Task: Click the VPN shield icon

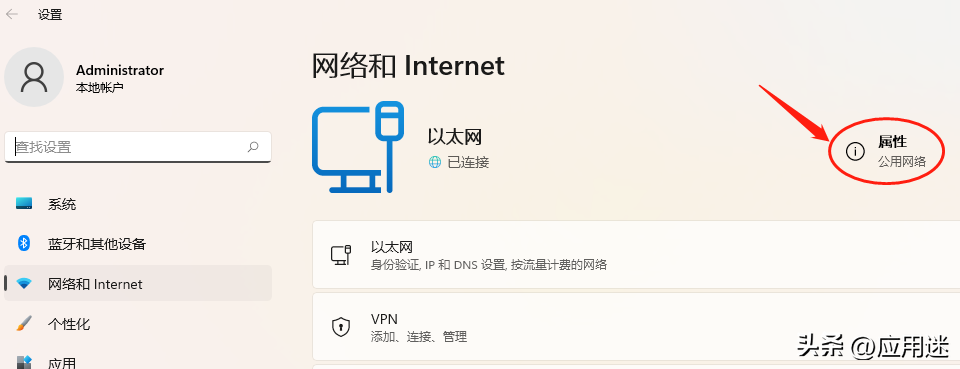Action: point(340,327)
